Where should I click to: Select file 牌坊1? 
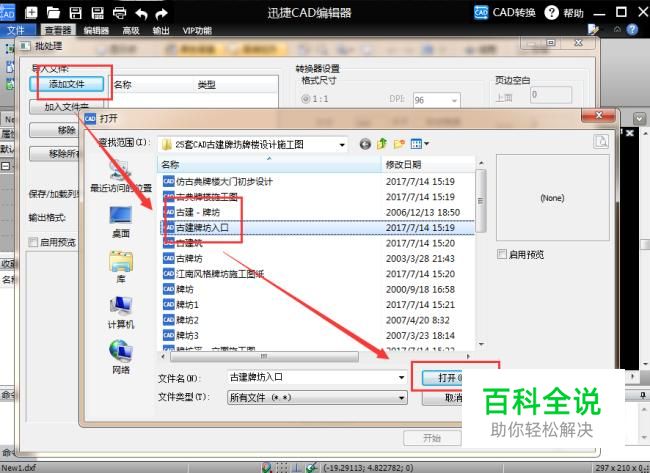coord(181,305)
